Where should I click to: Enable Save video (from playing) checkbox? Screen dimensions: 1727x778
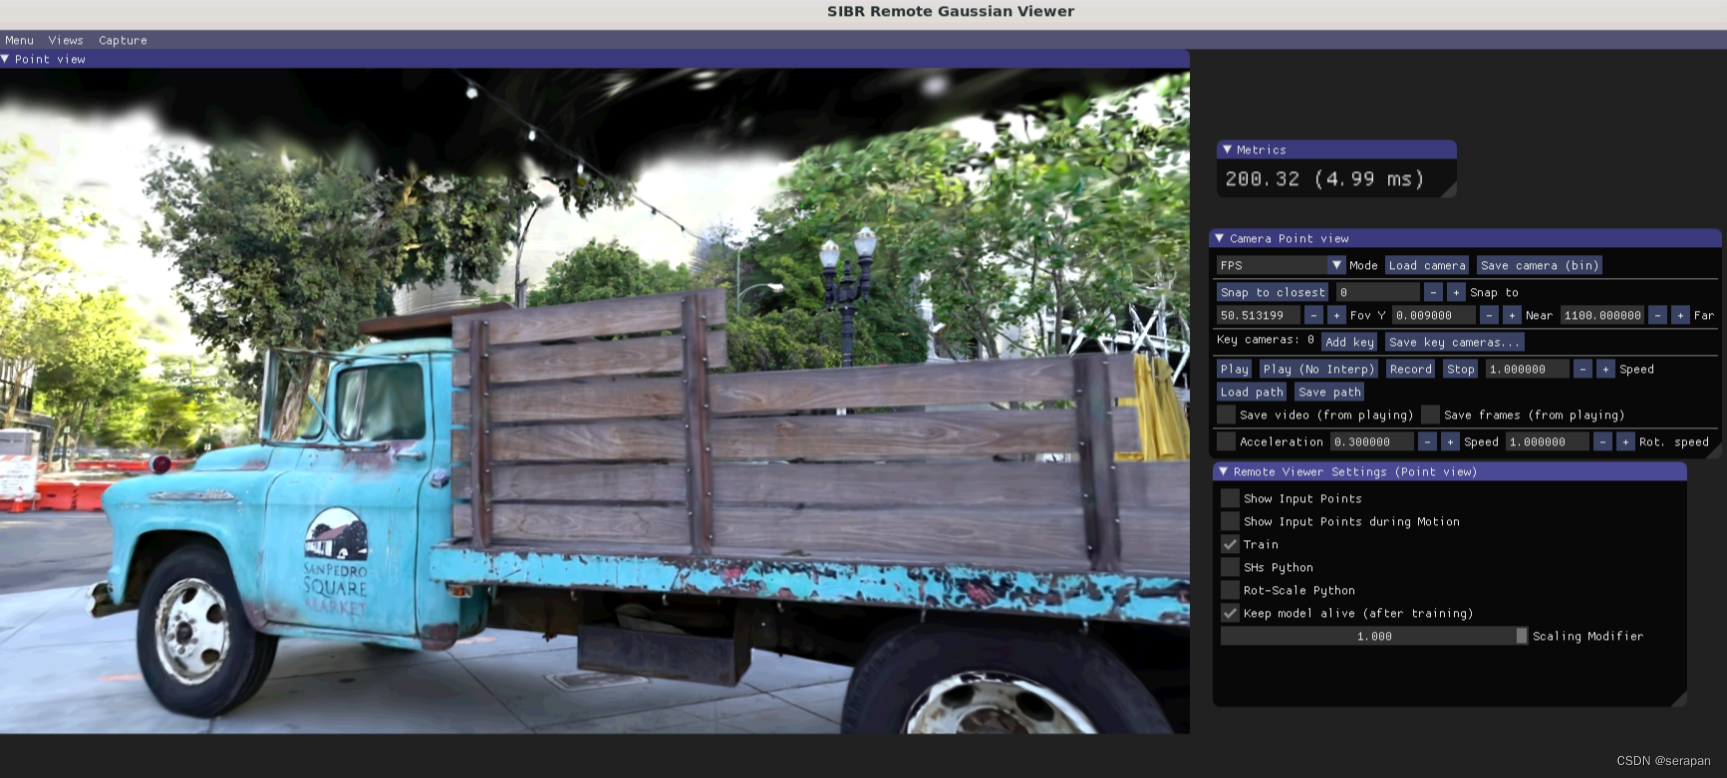click(1226, 415)
